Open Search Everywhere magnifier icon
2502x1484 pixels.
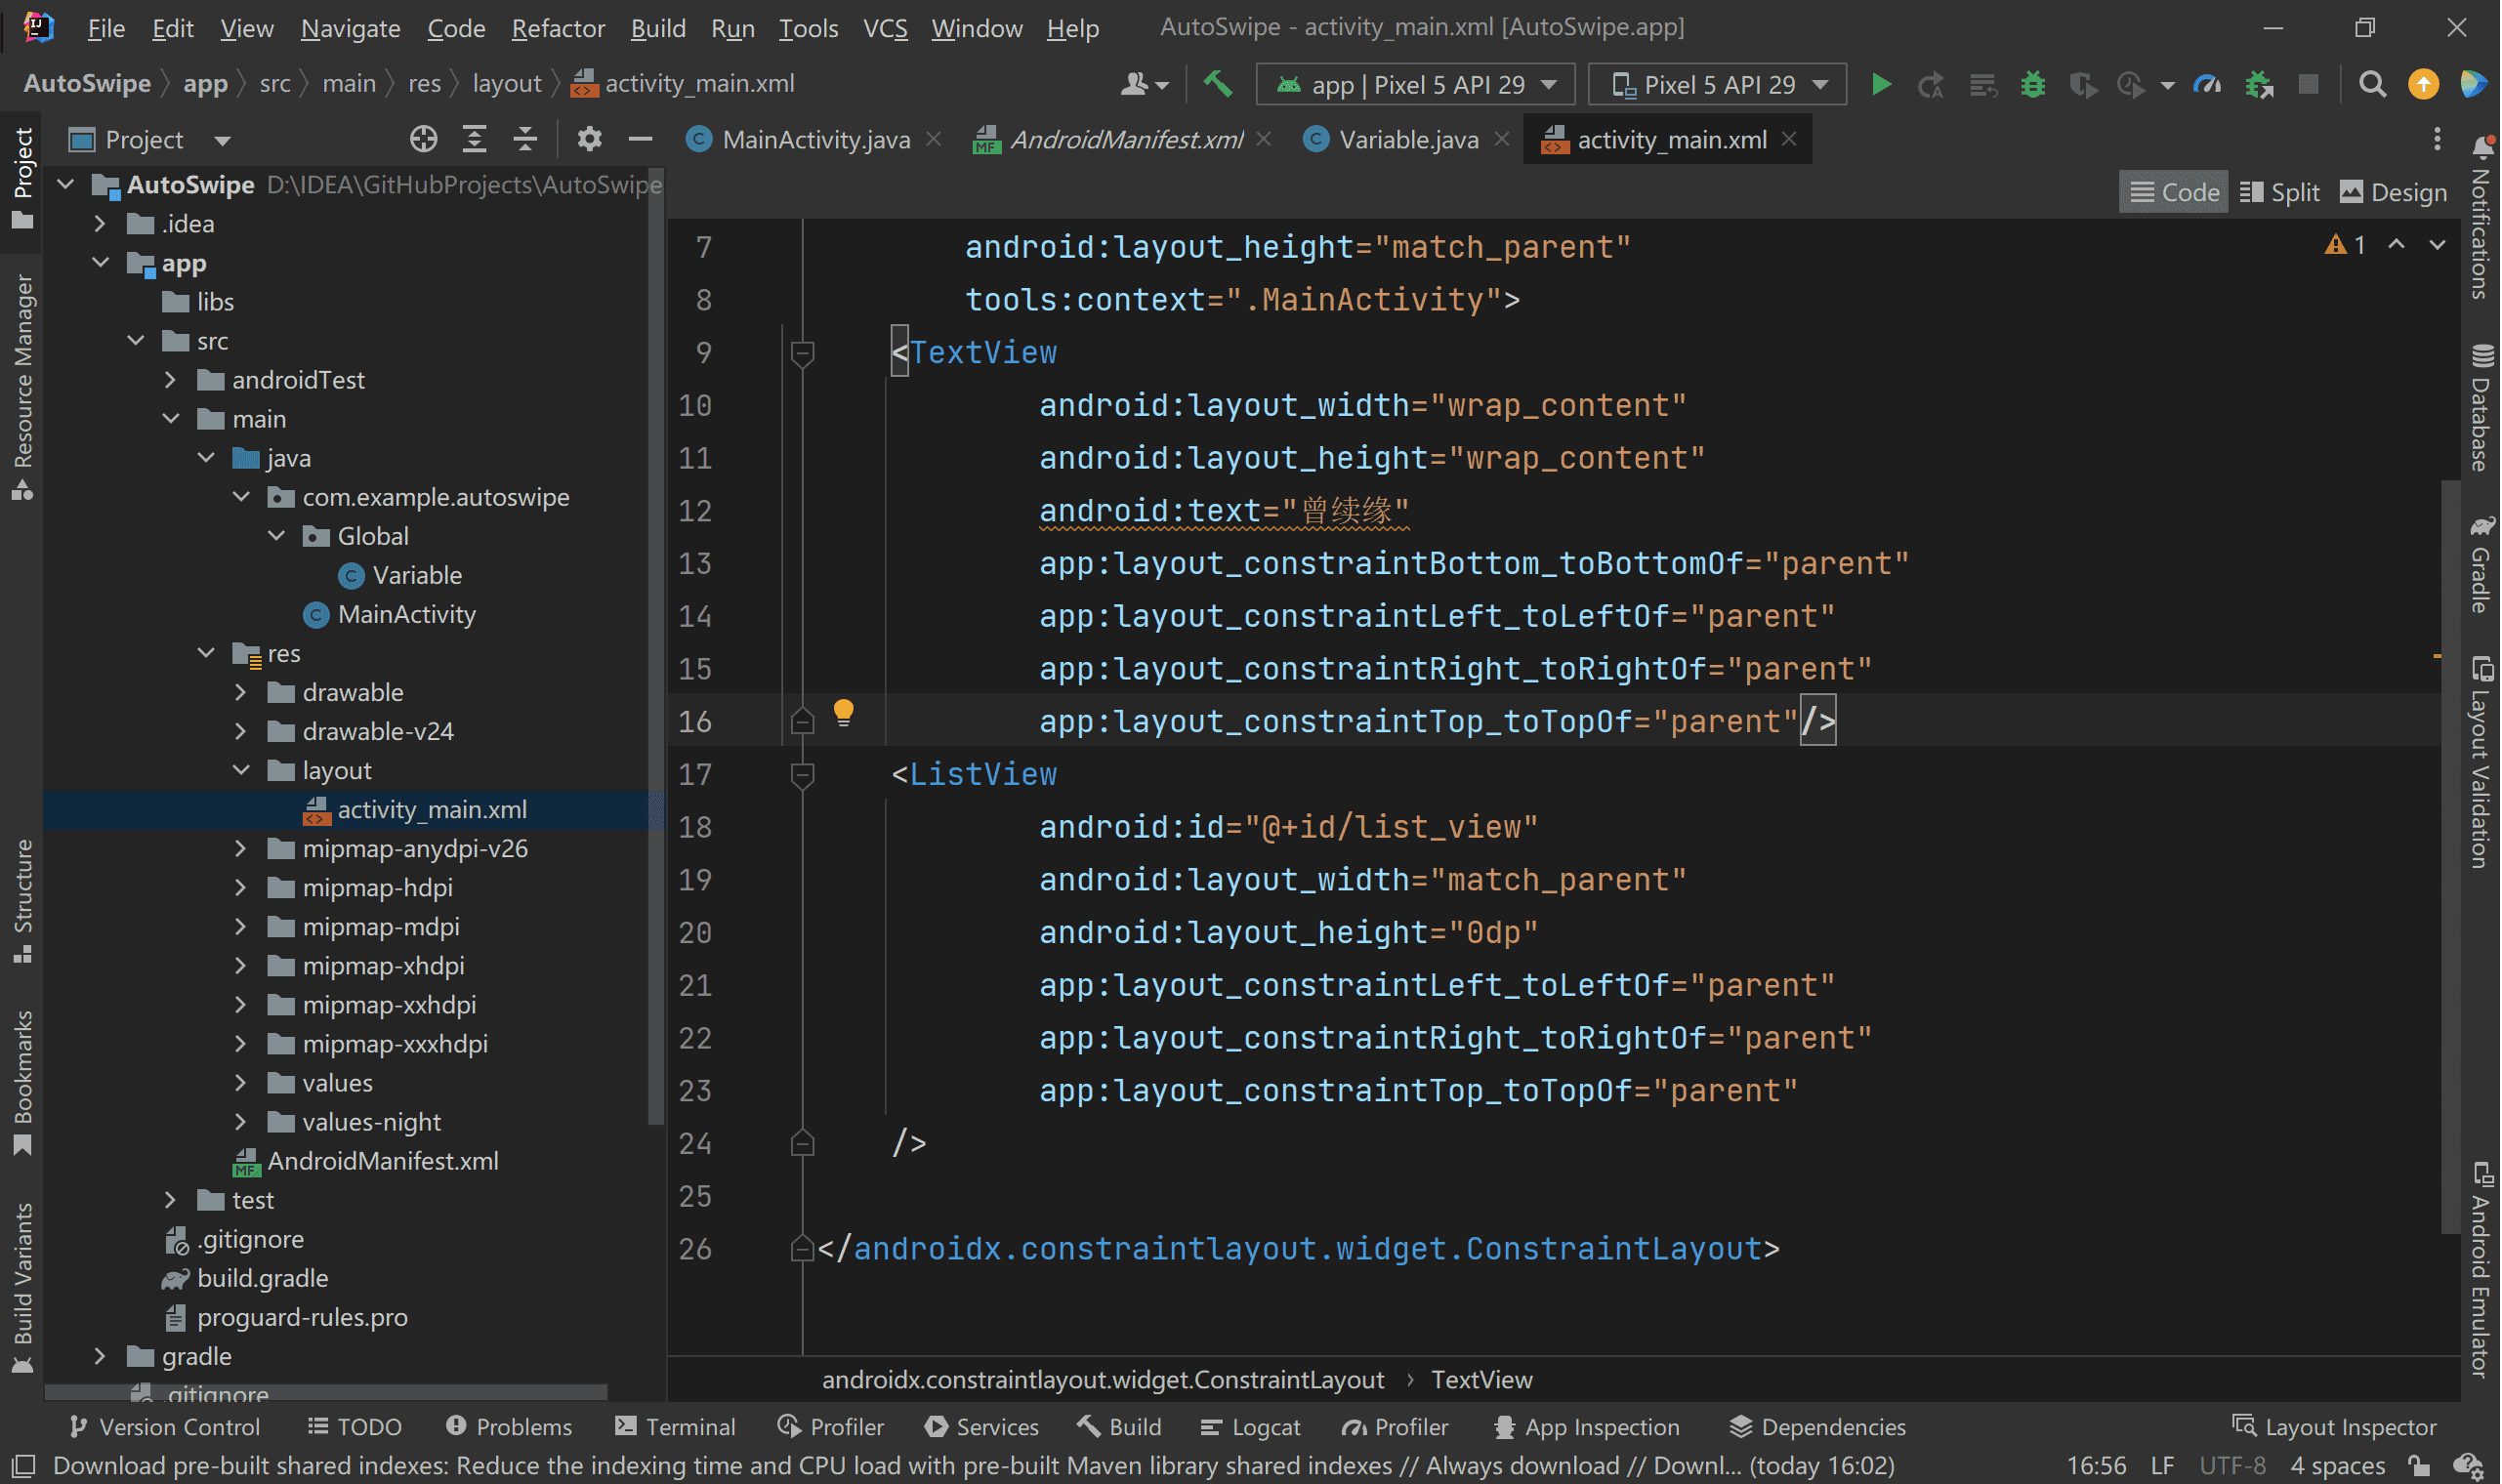2372,85
